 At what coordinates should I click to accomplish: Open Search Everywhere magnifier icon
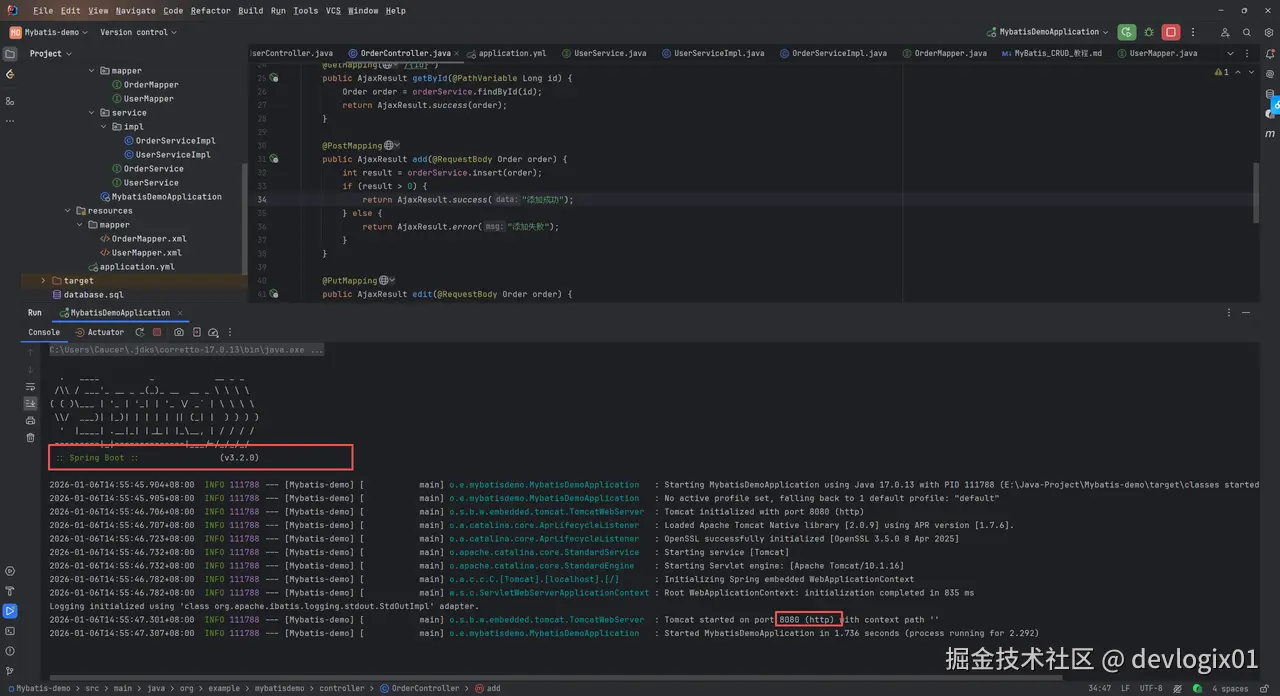pos(1247,32)
